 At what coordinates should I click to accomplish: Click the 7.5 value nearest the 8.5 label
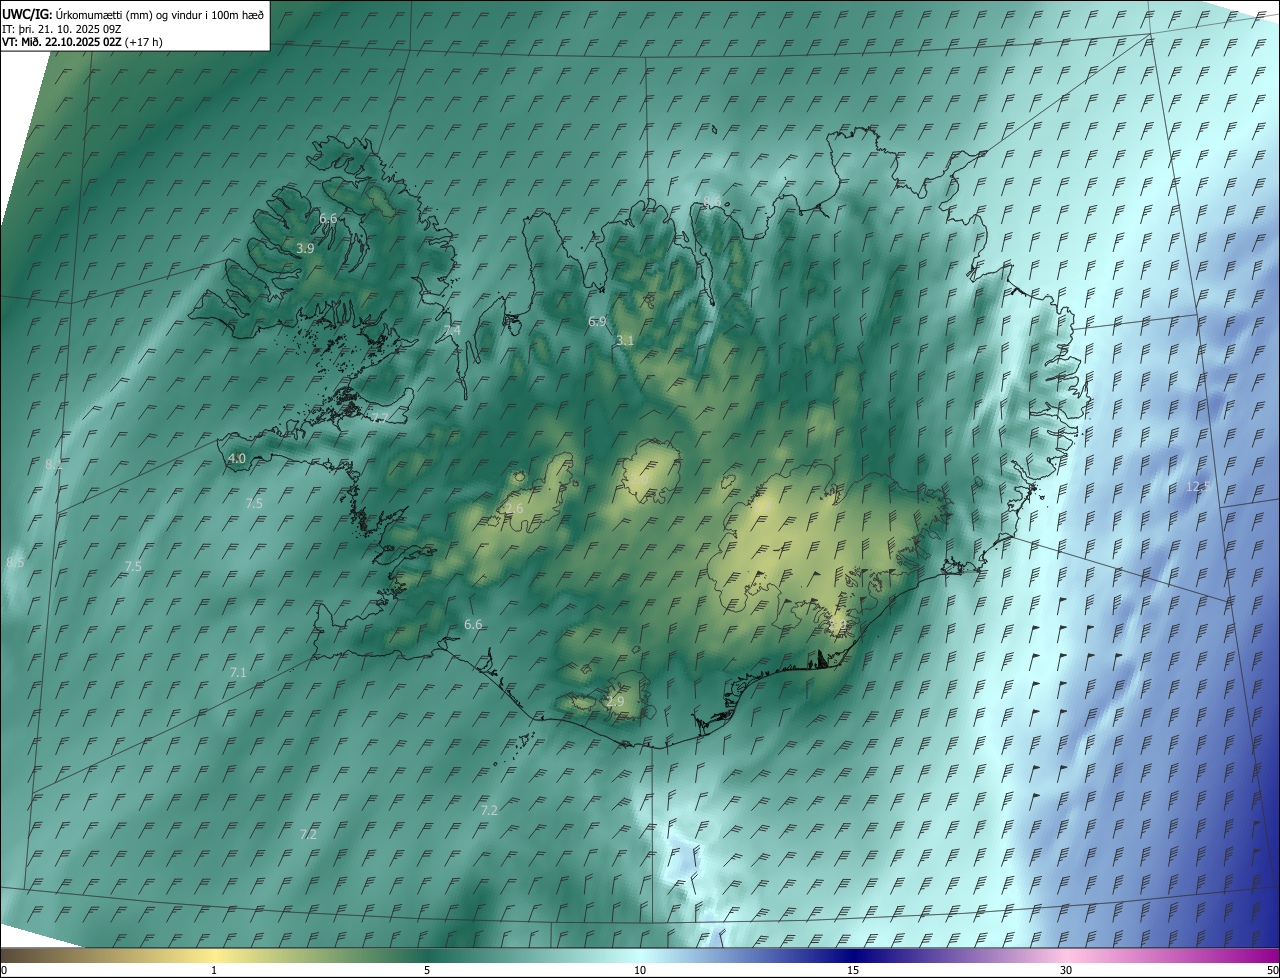(133, 567)
